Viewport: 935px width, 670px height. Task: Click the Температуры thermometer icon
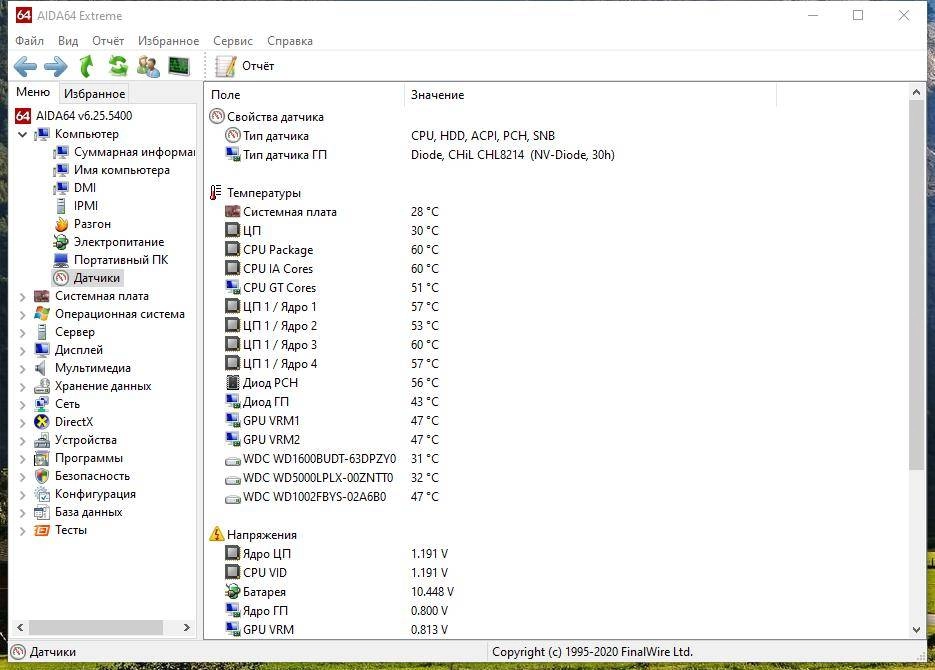coord(216,193)
